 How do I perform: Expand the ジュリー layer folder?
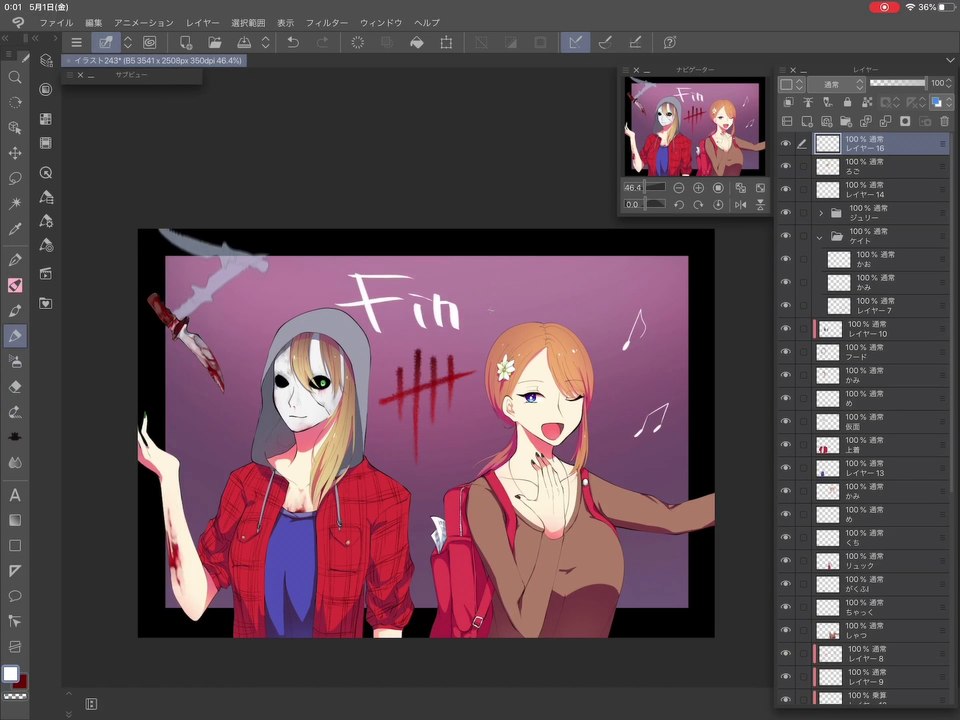[821, 213]
